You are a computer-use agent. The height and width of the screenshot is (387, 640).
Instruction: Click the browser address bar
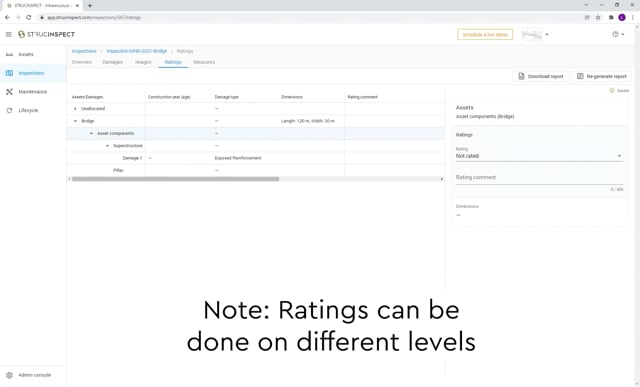[310, 18]
